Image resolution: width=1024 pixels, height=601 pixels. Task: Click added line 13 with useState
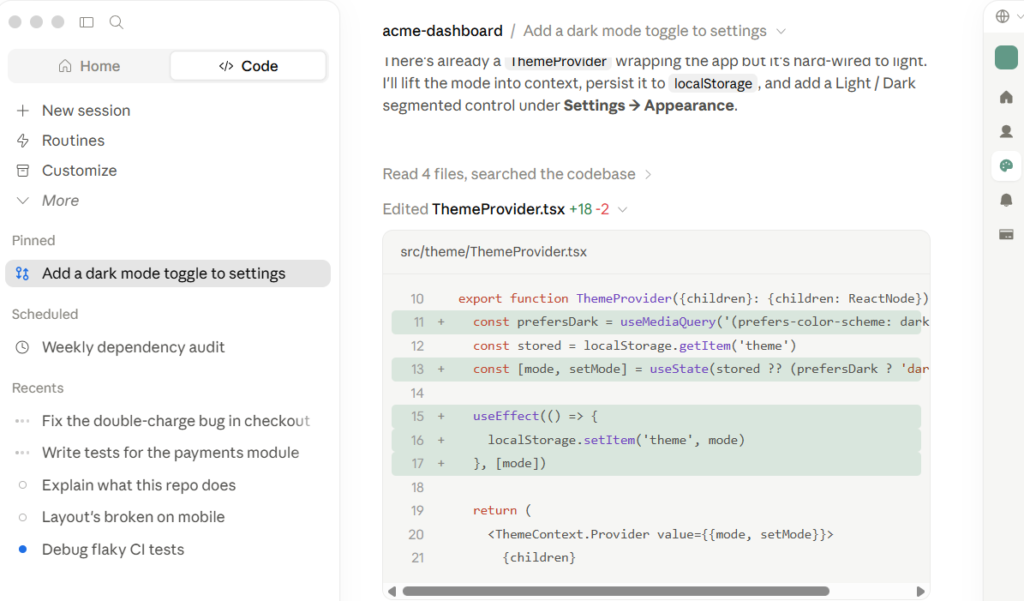(656, 369)
